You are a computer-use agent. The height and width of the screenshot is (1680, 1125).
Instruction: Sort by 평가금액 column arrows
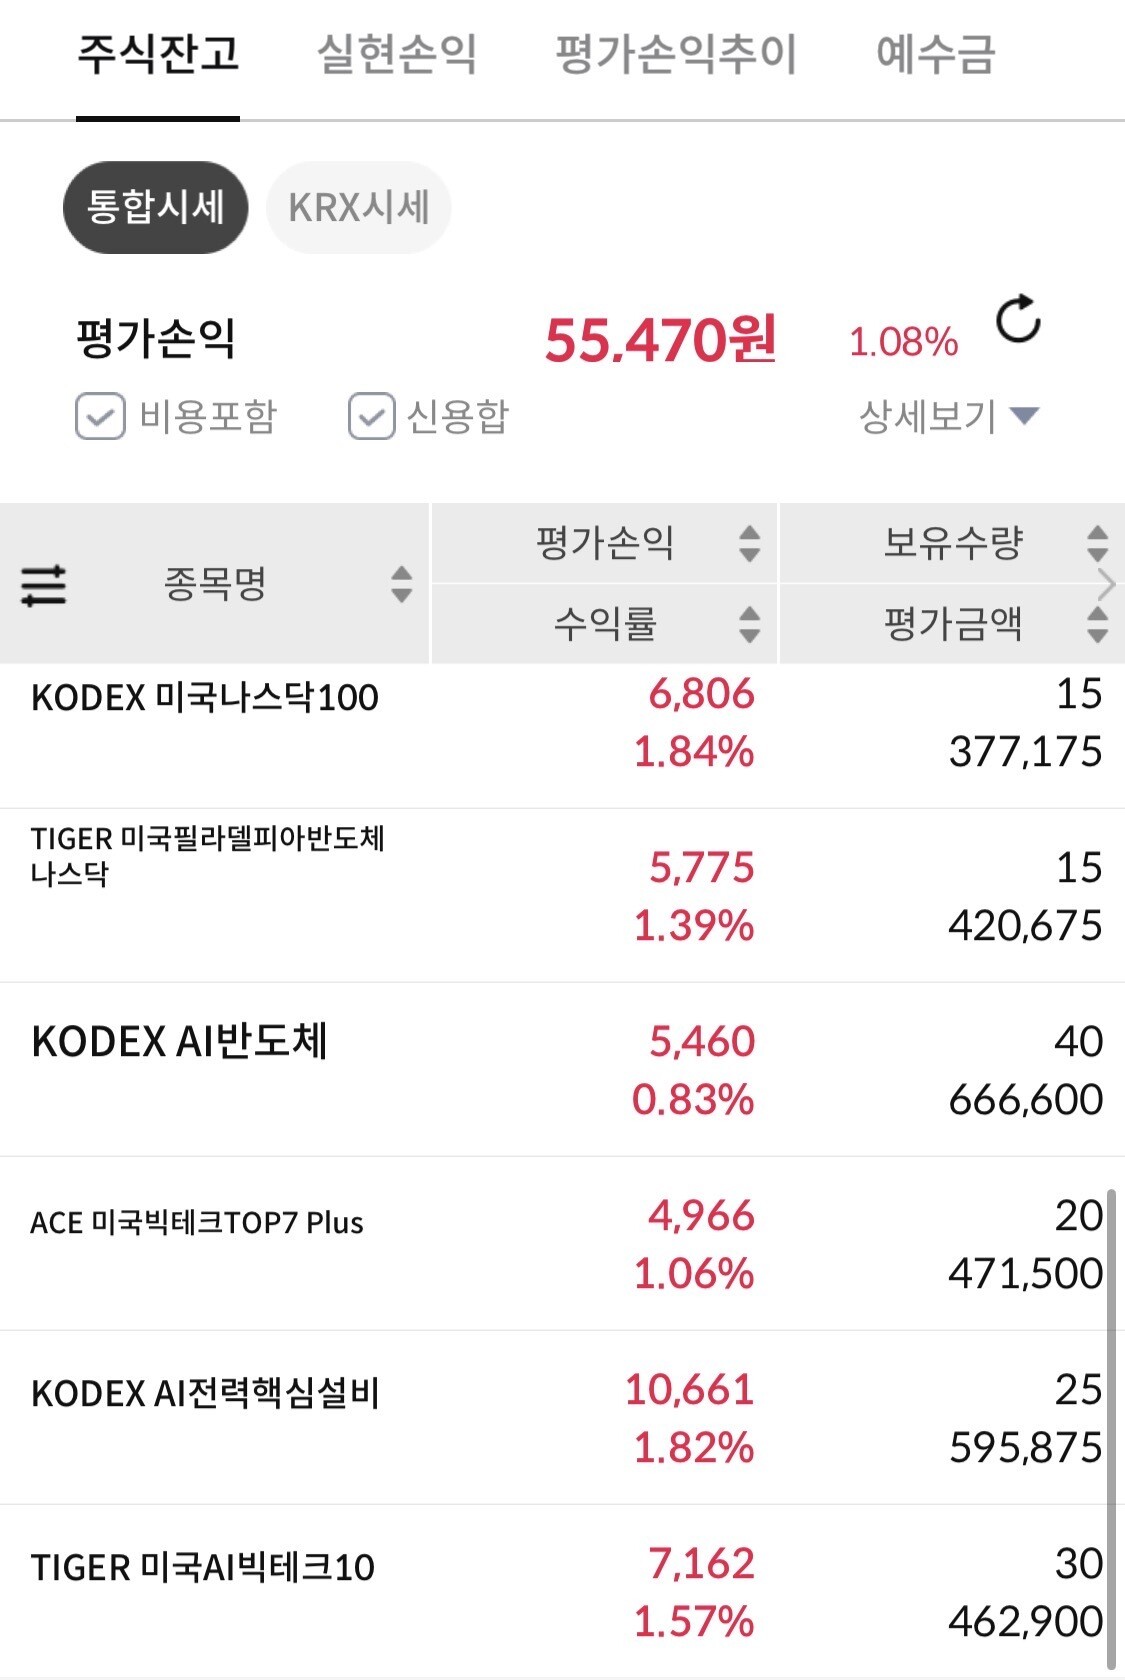click(1097, 624)
